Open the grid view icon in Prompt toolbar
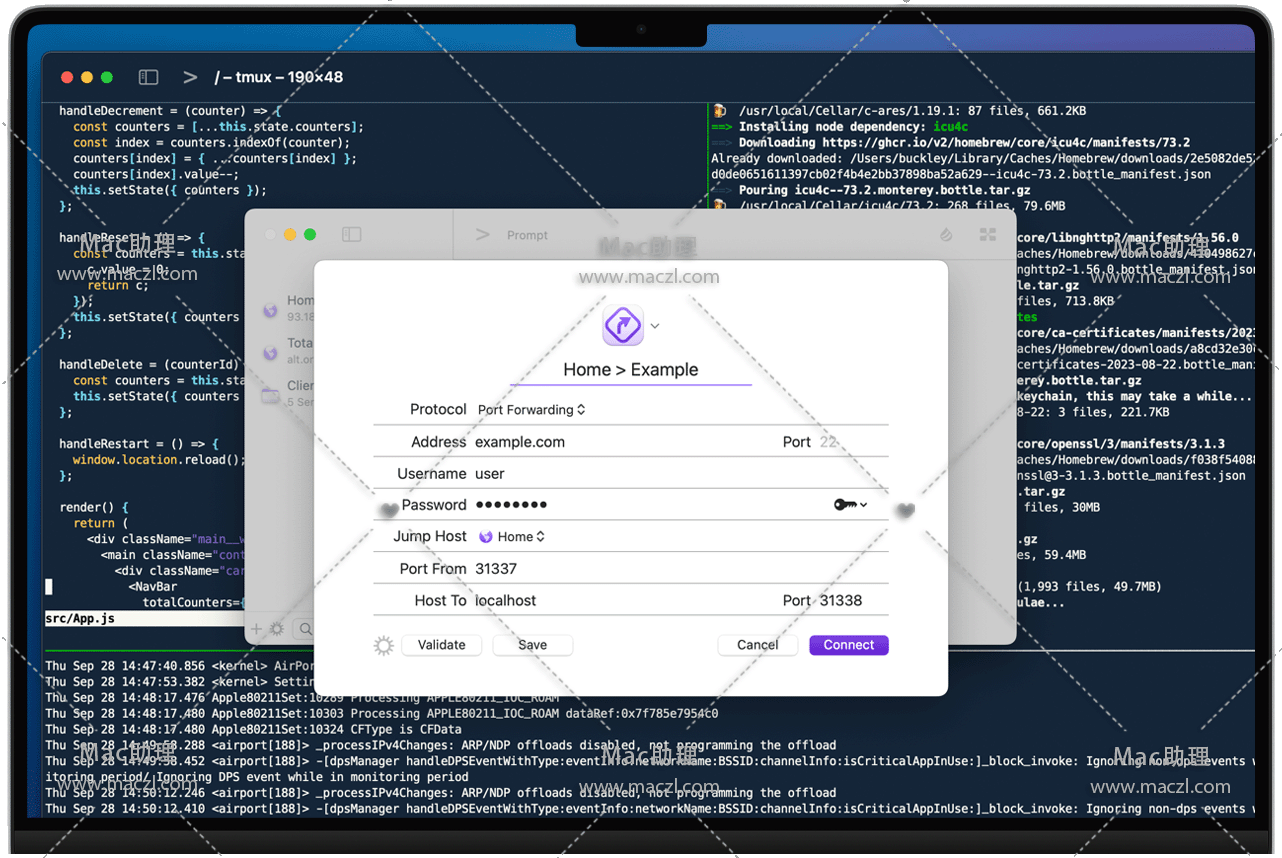Screen dimensions: 1282x858 coord(988,234)
